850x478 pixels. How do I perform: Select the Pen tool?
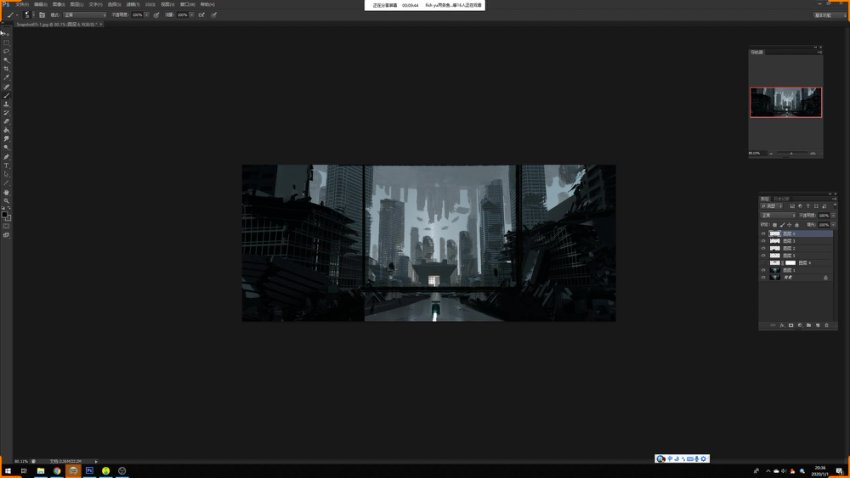point(7,156)
